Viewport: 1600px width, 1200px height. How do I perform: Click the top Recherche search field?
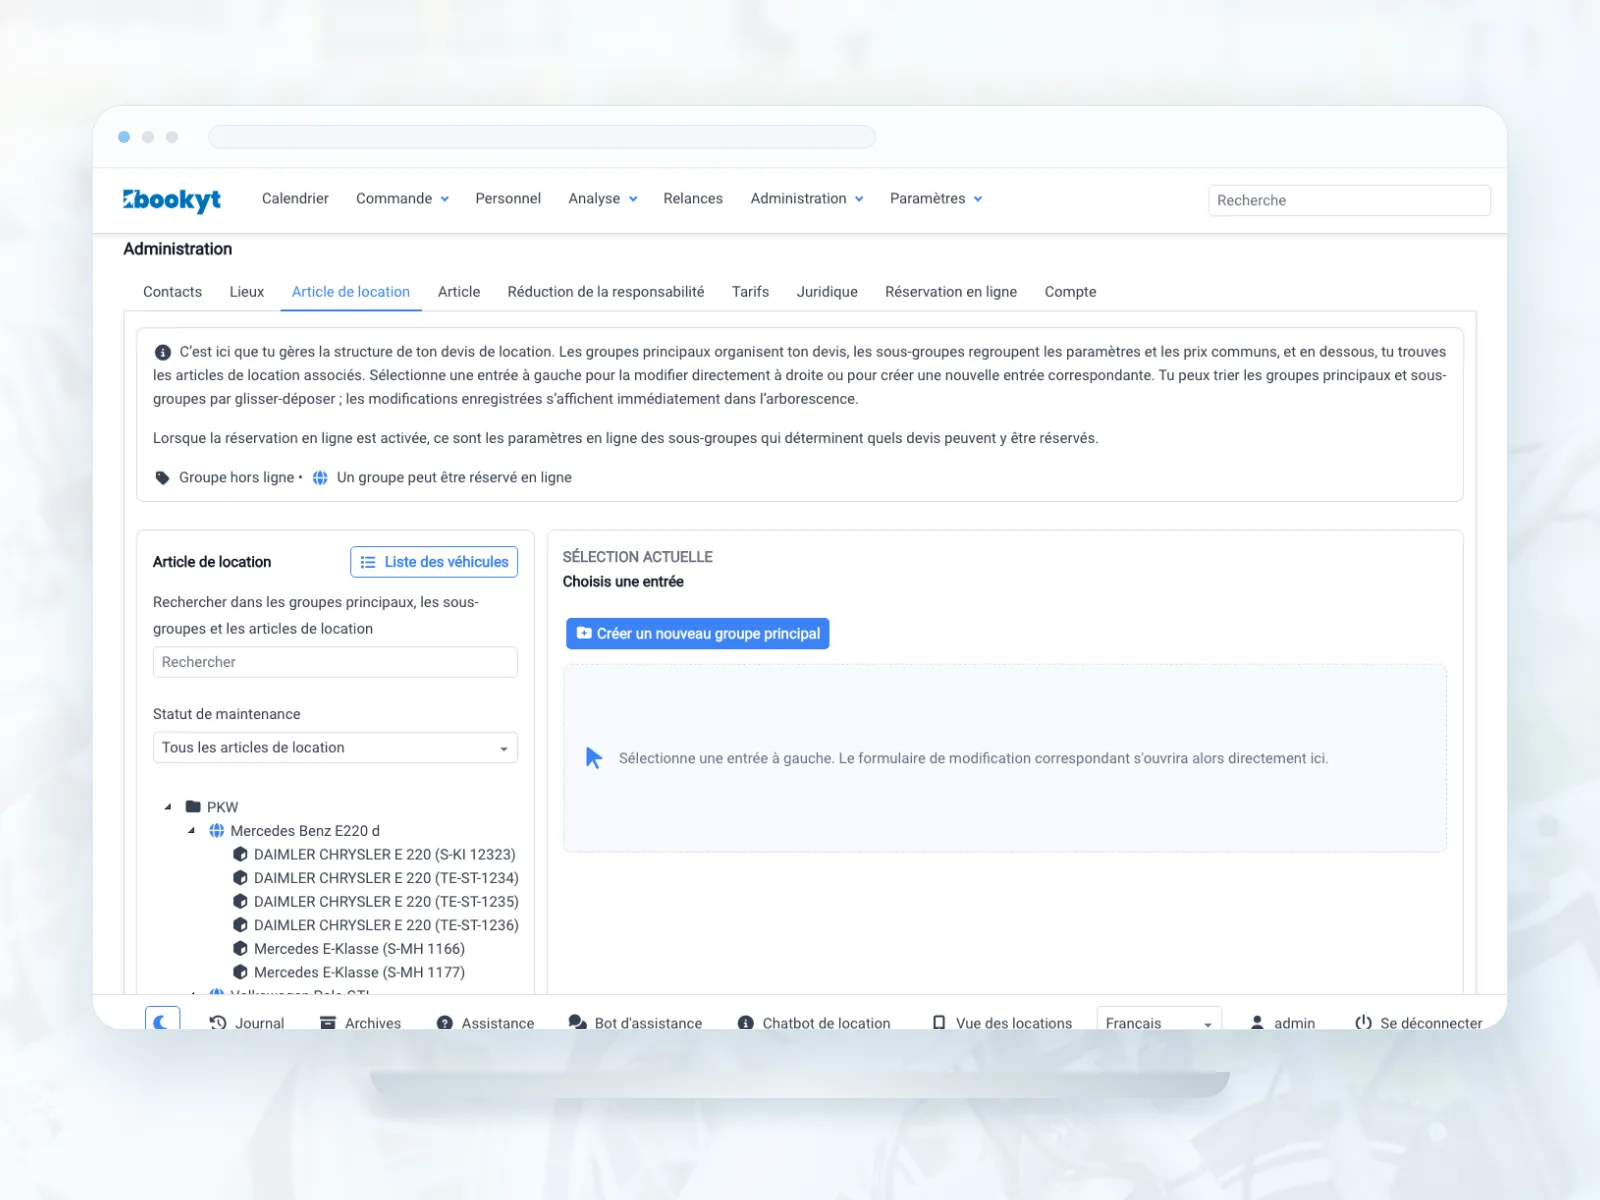coord(1349,200)
